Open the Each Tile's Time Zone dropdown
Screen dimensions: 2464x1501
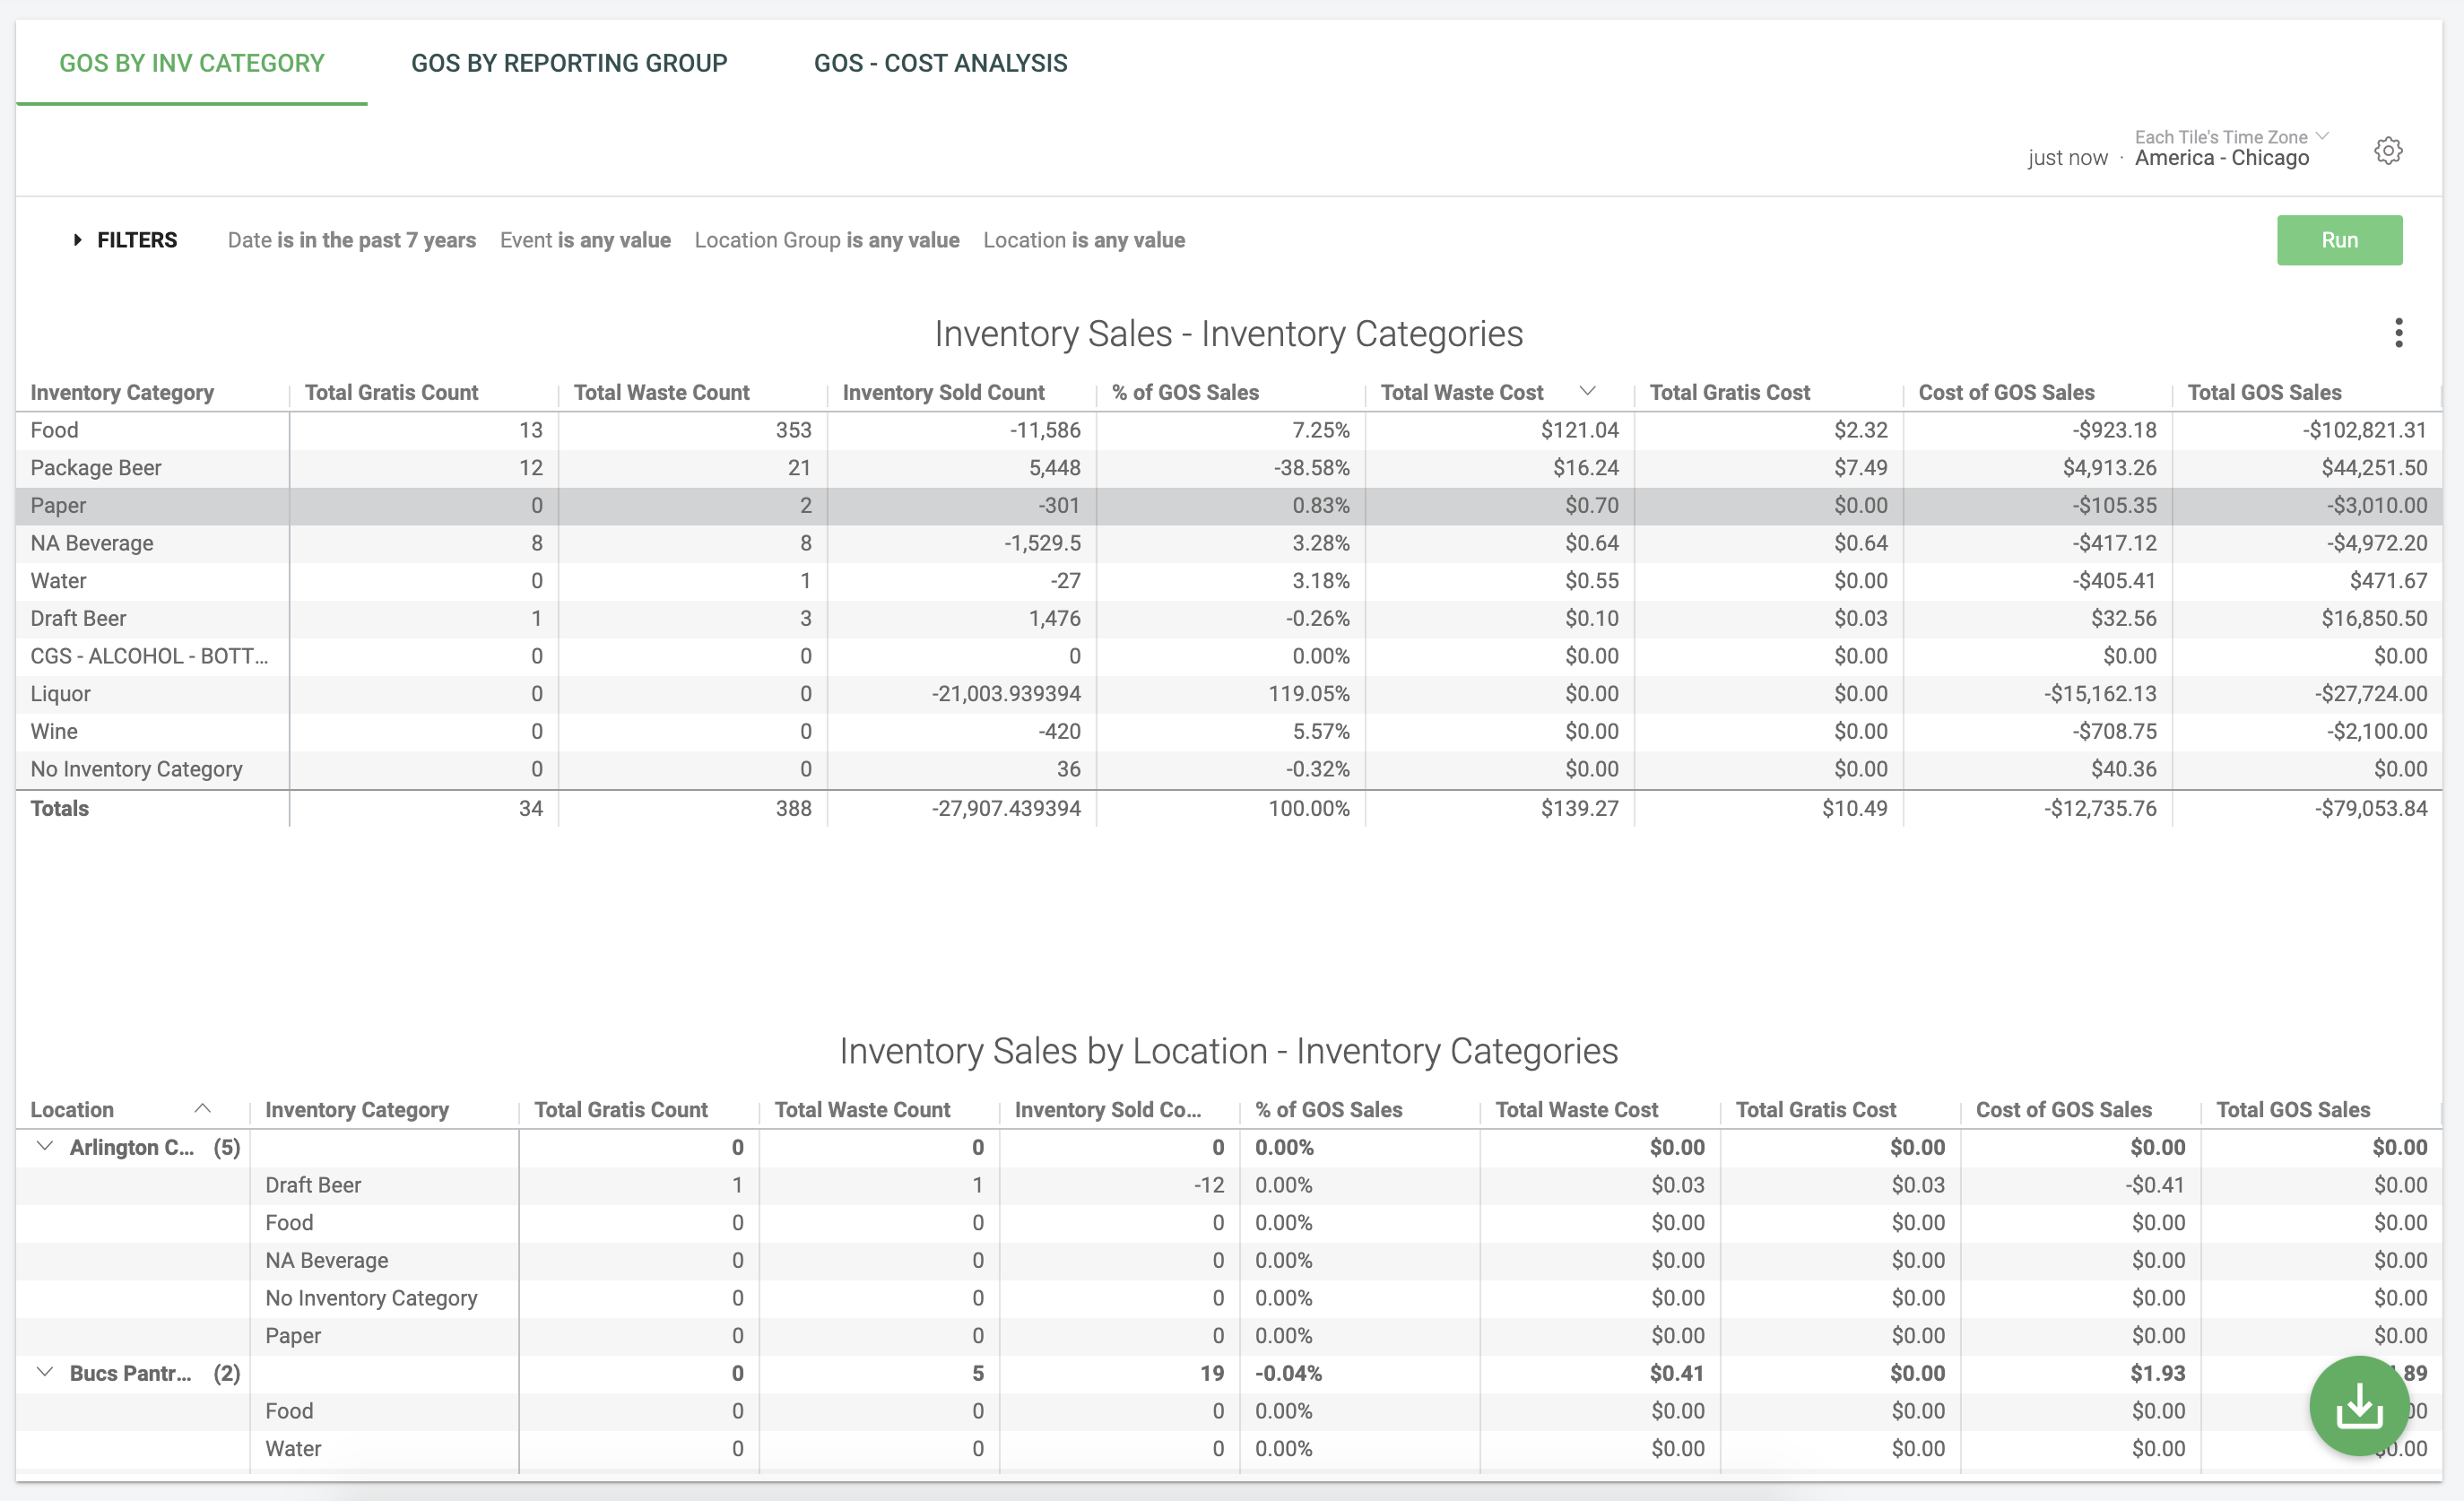(2231, 137)
